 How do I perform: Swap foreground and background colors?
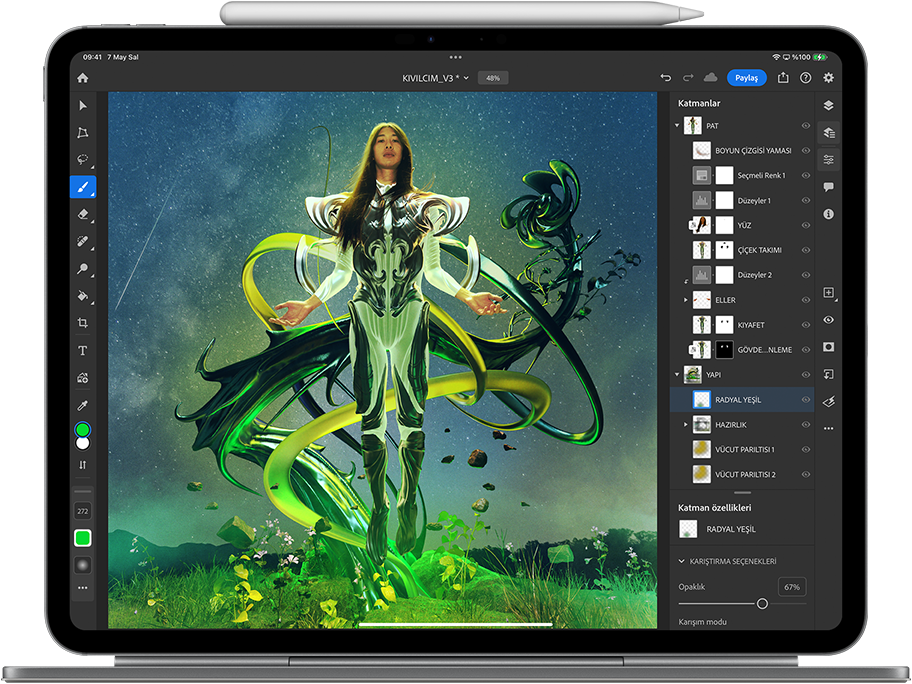(83, 465)
